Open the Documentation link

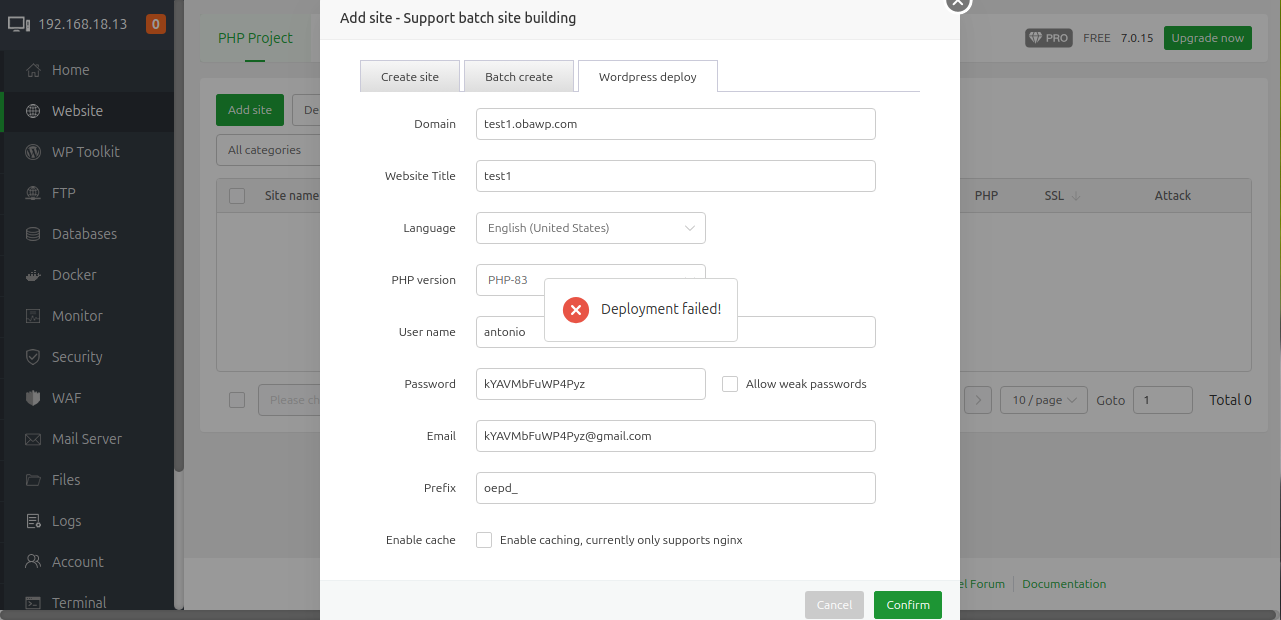point(1064,583)
